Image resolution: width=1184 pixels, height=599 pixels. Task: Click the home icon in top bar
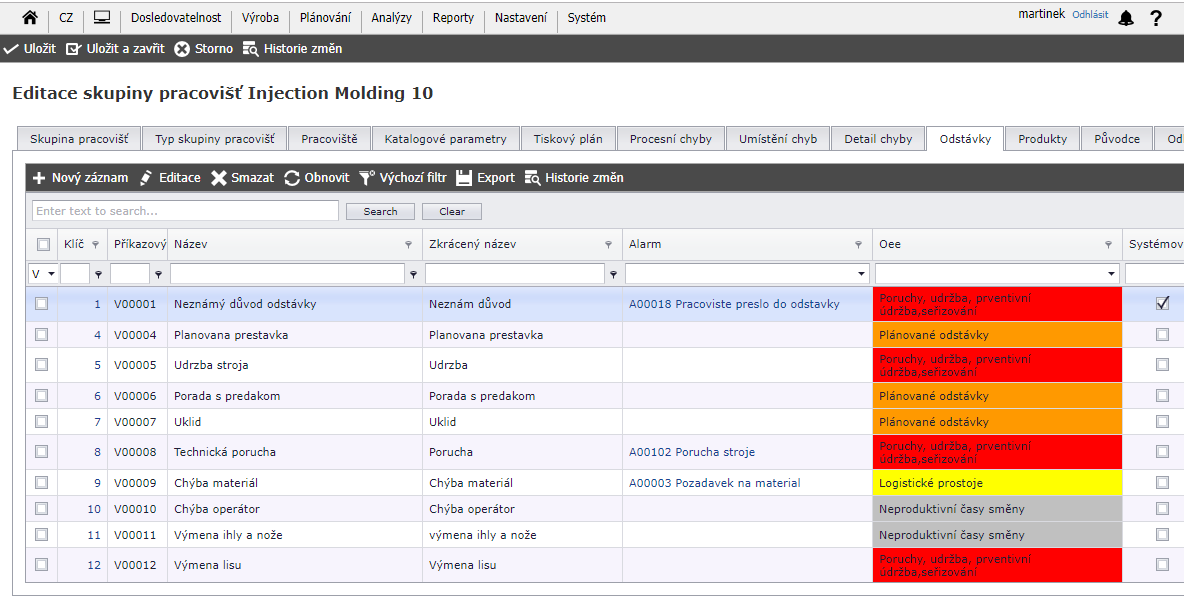pos(30,18)
